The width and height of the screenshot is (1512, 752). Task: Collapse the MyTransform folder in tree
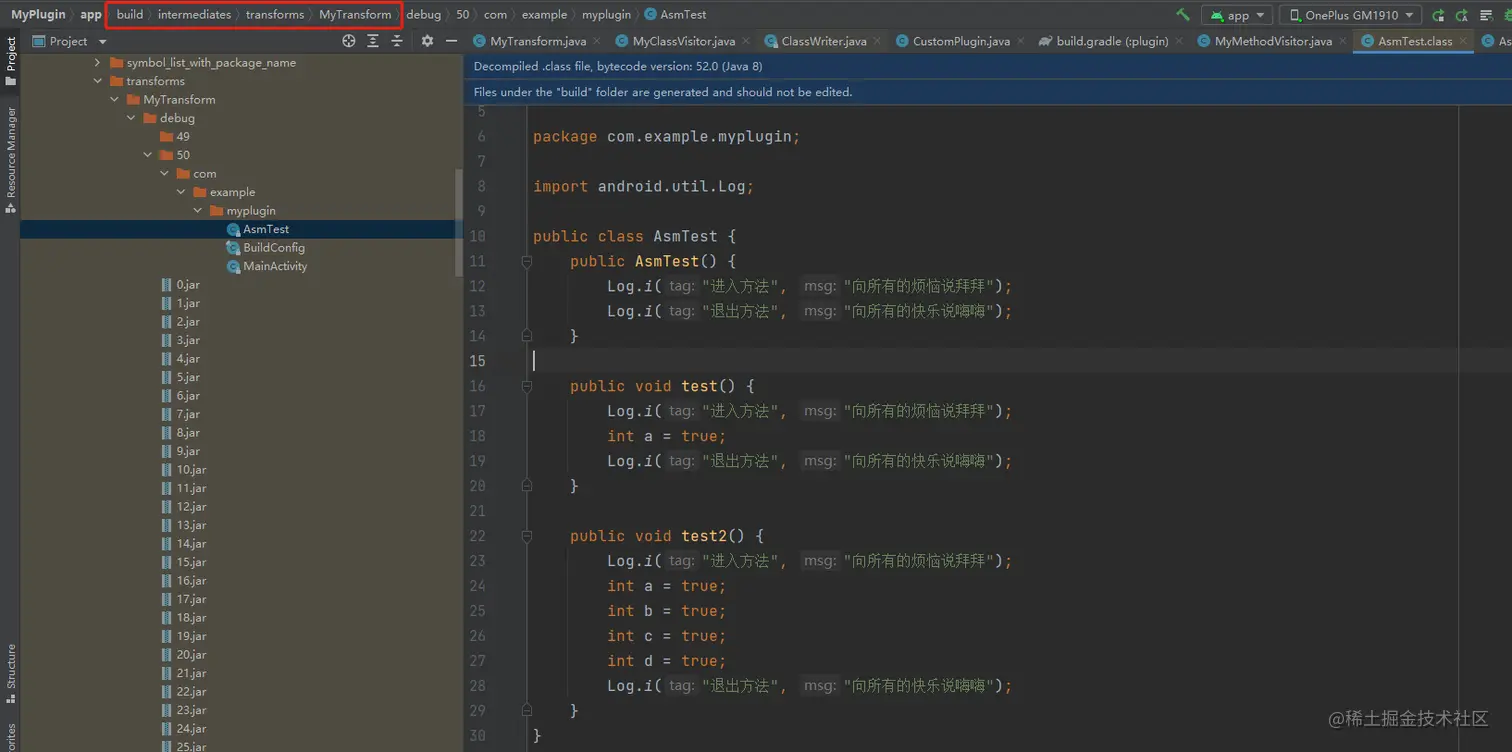pyautogui.click(x=115, y=99)
